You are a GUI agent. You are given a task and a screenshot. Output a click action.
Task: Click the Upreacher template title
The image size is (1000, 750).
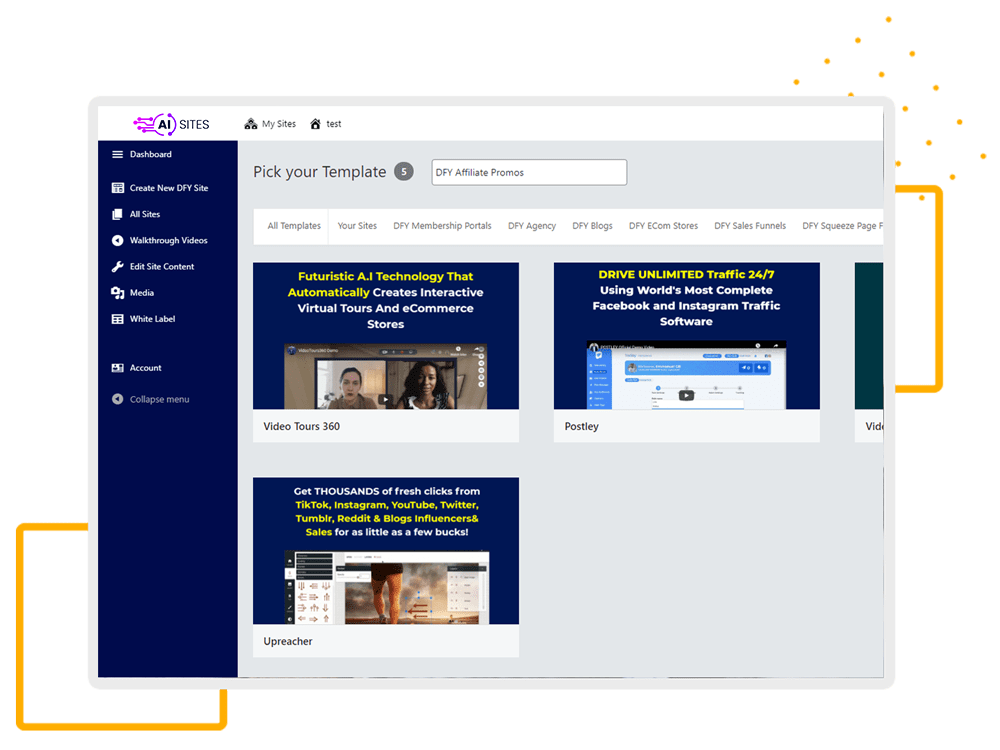click(288, 641)
